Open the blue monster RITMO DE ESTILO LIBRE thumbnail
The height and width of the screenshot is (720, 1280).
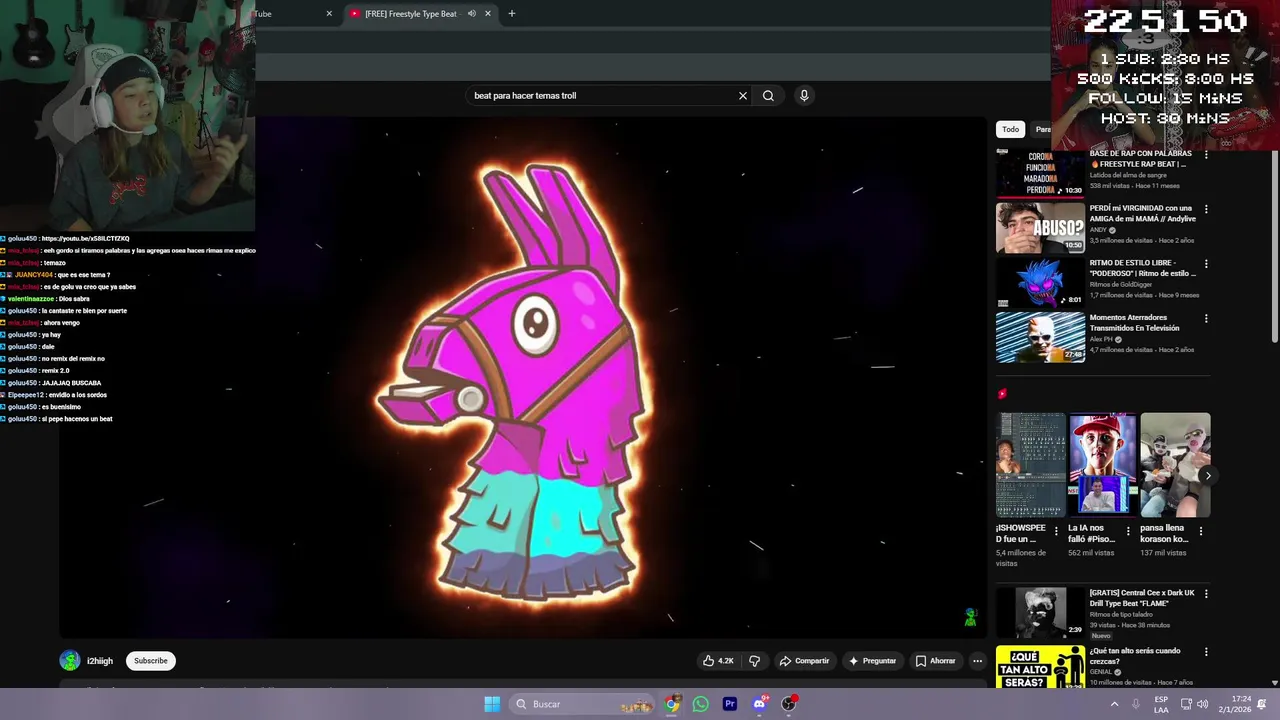point(1040,283)
